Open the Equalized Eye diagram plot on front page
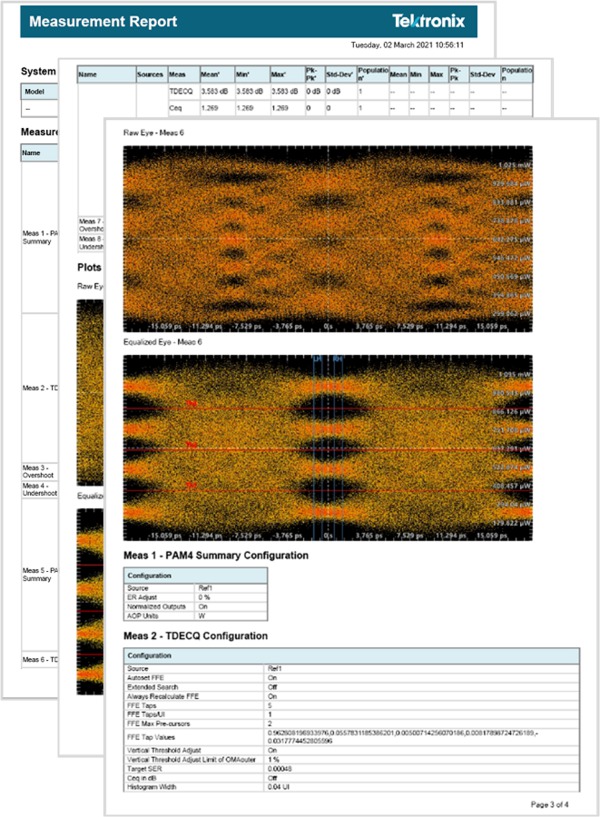The width and height of the screenshot is (600, 817). click(328, 448)
